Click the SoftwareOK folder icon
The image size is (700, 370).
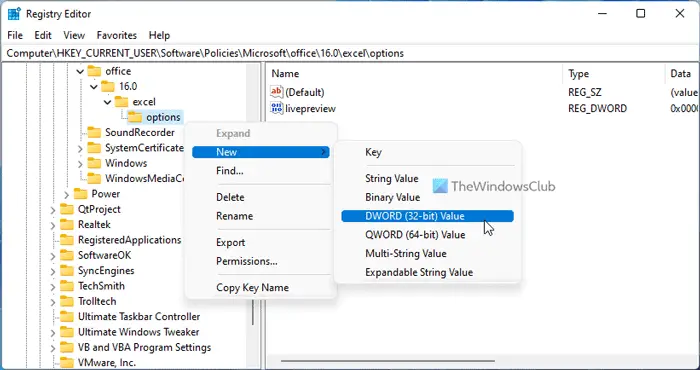point(67,255)
